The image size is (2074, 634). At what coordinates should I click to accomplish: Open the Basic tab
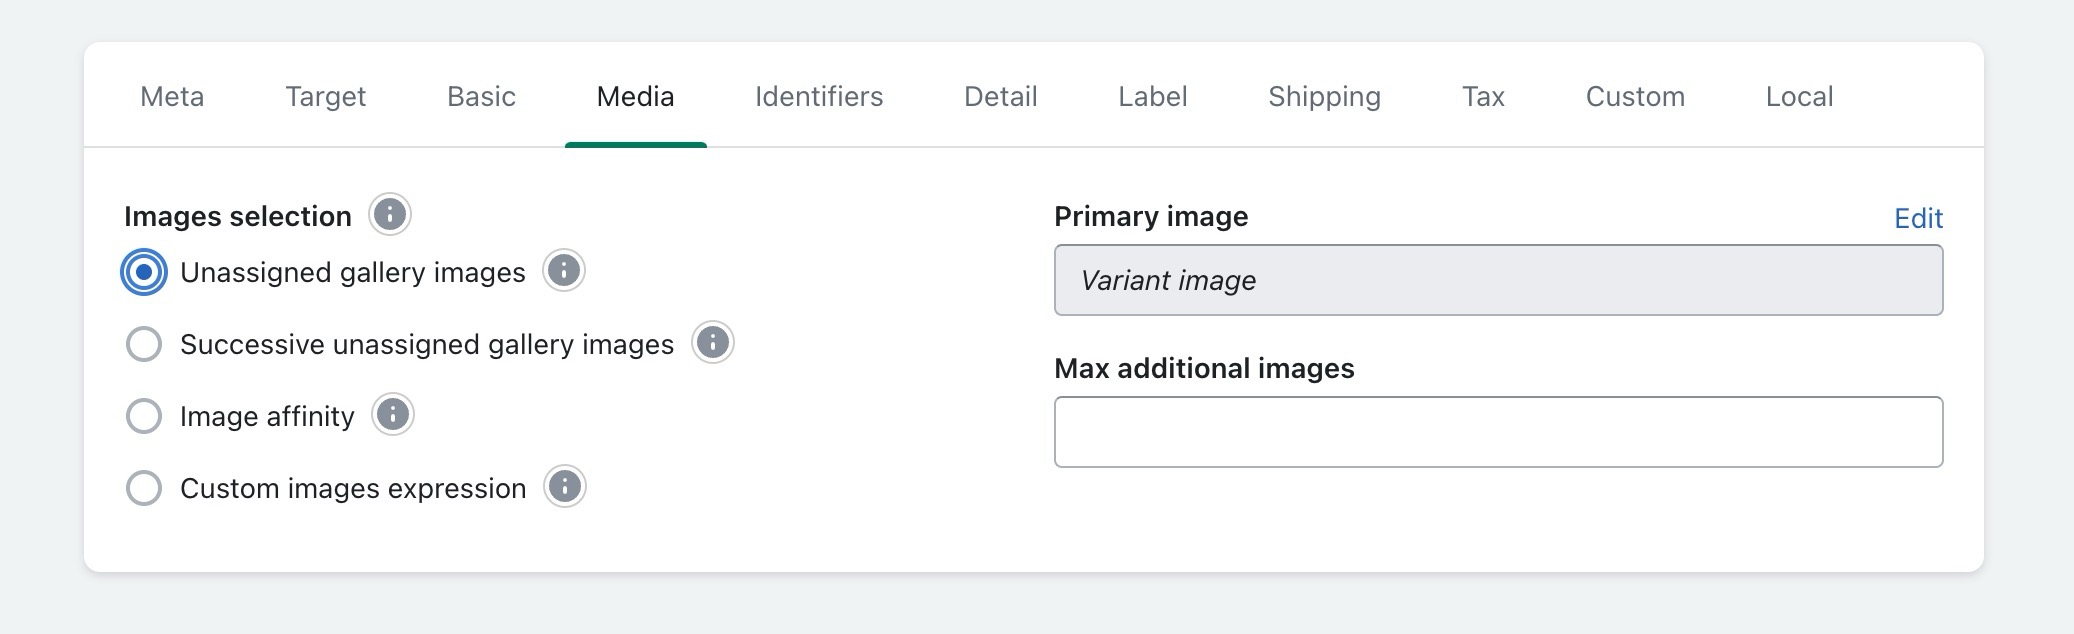pyautogui.click(x=482, y=97)
